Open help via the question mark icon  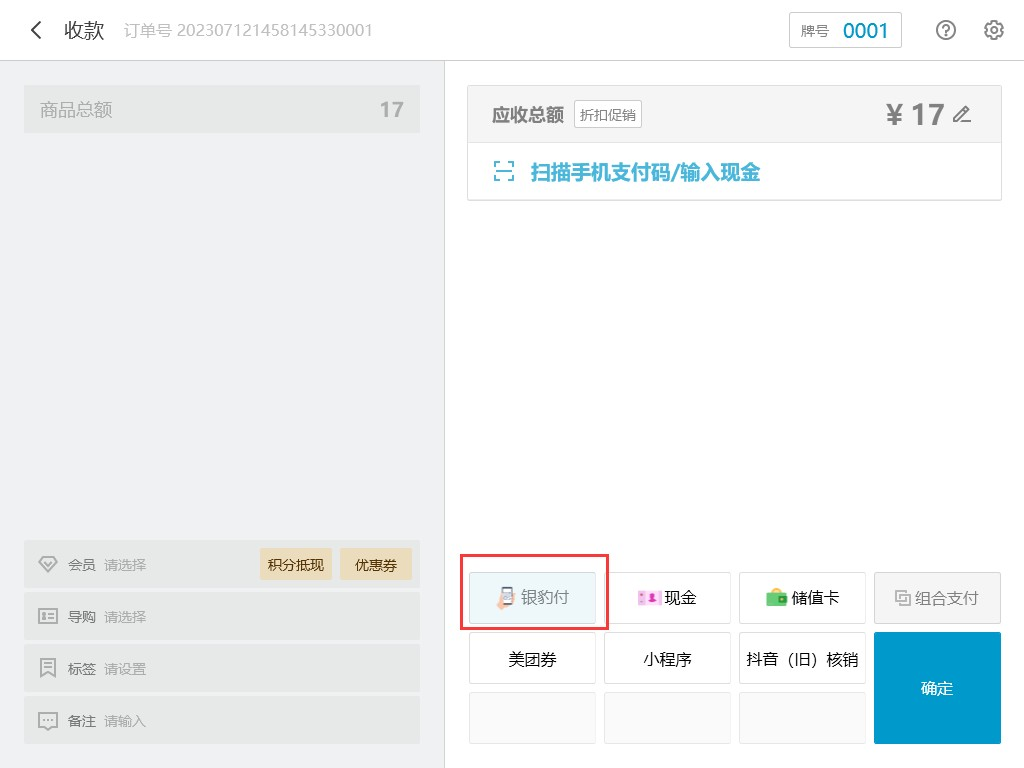[945, 30]
